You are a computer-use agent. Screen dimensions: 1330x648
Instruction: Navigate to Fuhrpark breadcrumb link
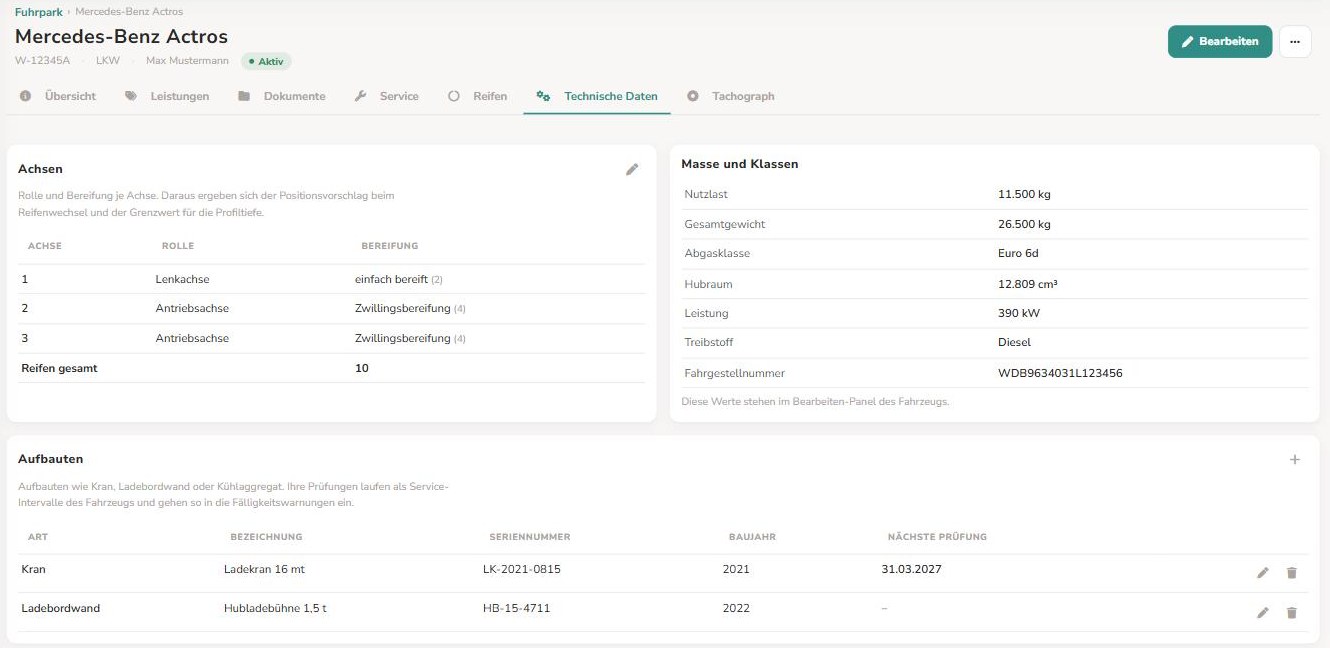pos(38,12)
